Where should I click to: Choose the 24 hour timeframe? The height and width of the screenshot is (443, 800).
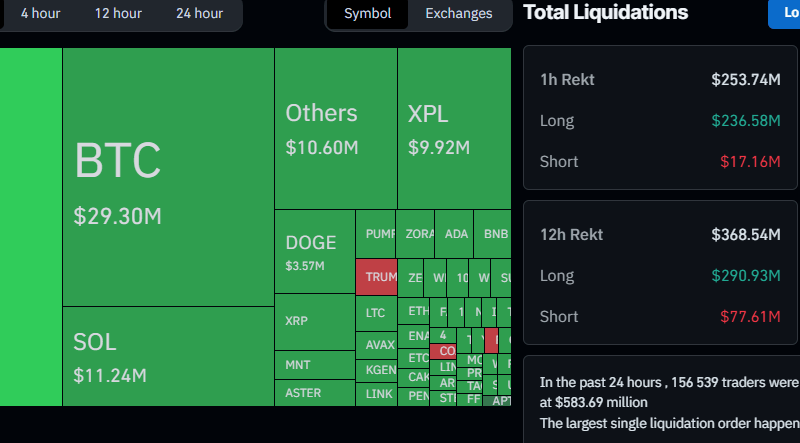[x=199, y=13]
